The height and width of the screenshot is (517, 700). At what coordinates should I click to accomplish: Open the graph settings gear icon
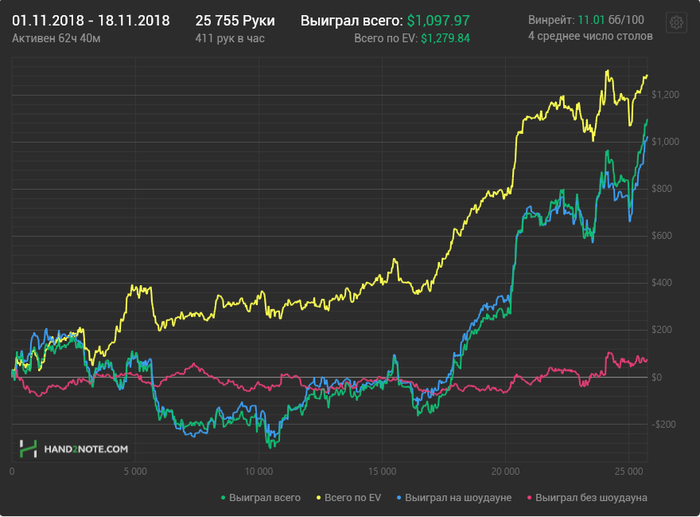tap(676, 22)
